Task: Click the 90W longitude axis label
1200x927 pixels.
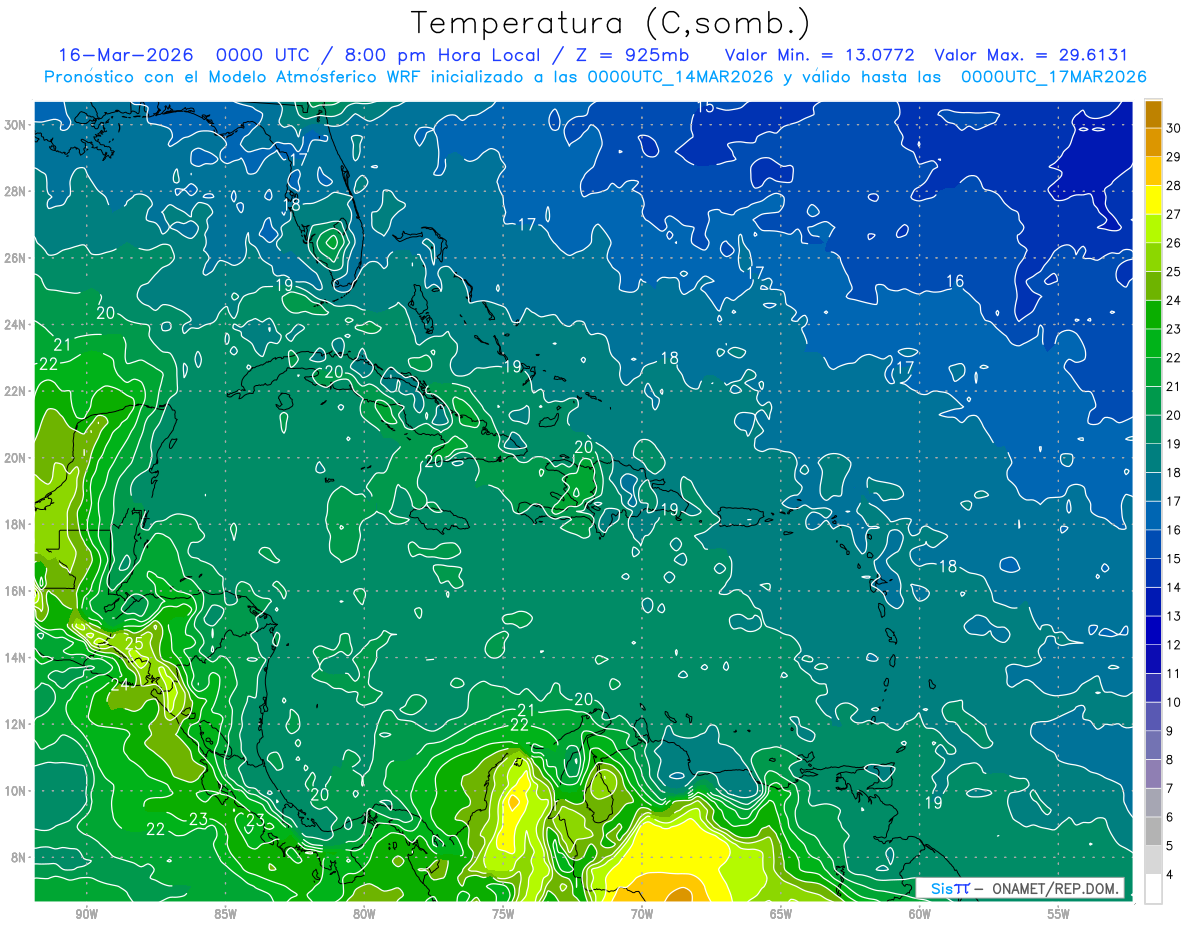Action: pos(86,914)
